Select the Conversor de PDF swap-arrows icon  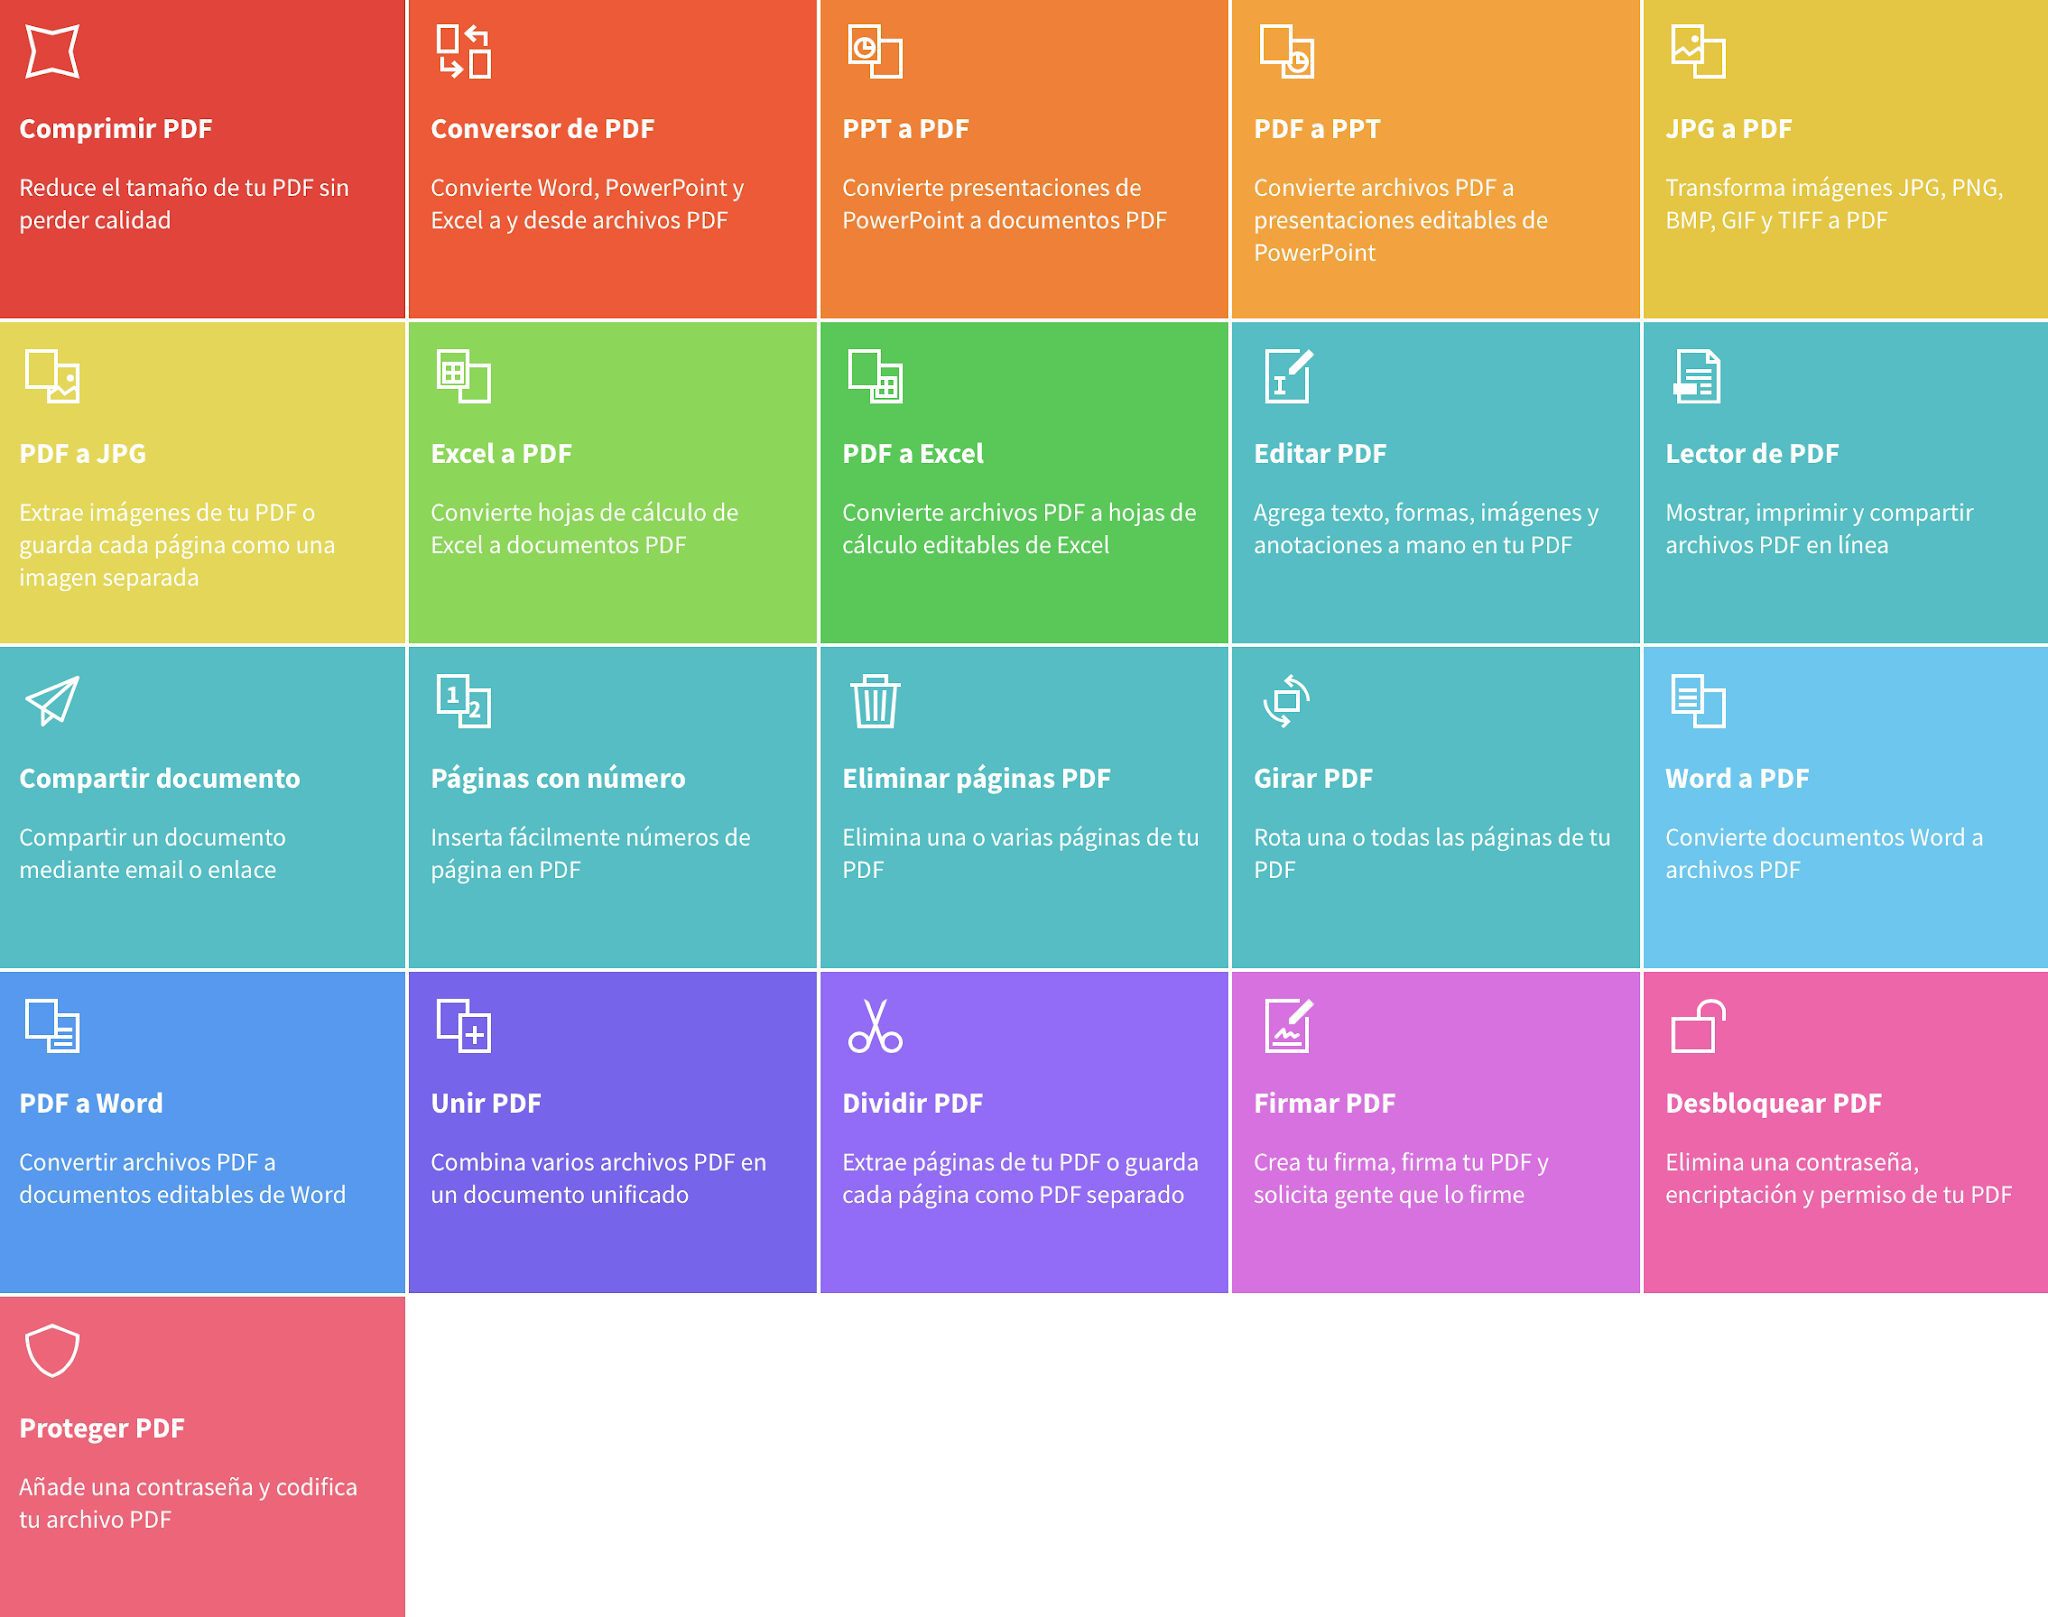coord(464,51)
